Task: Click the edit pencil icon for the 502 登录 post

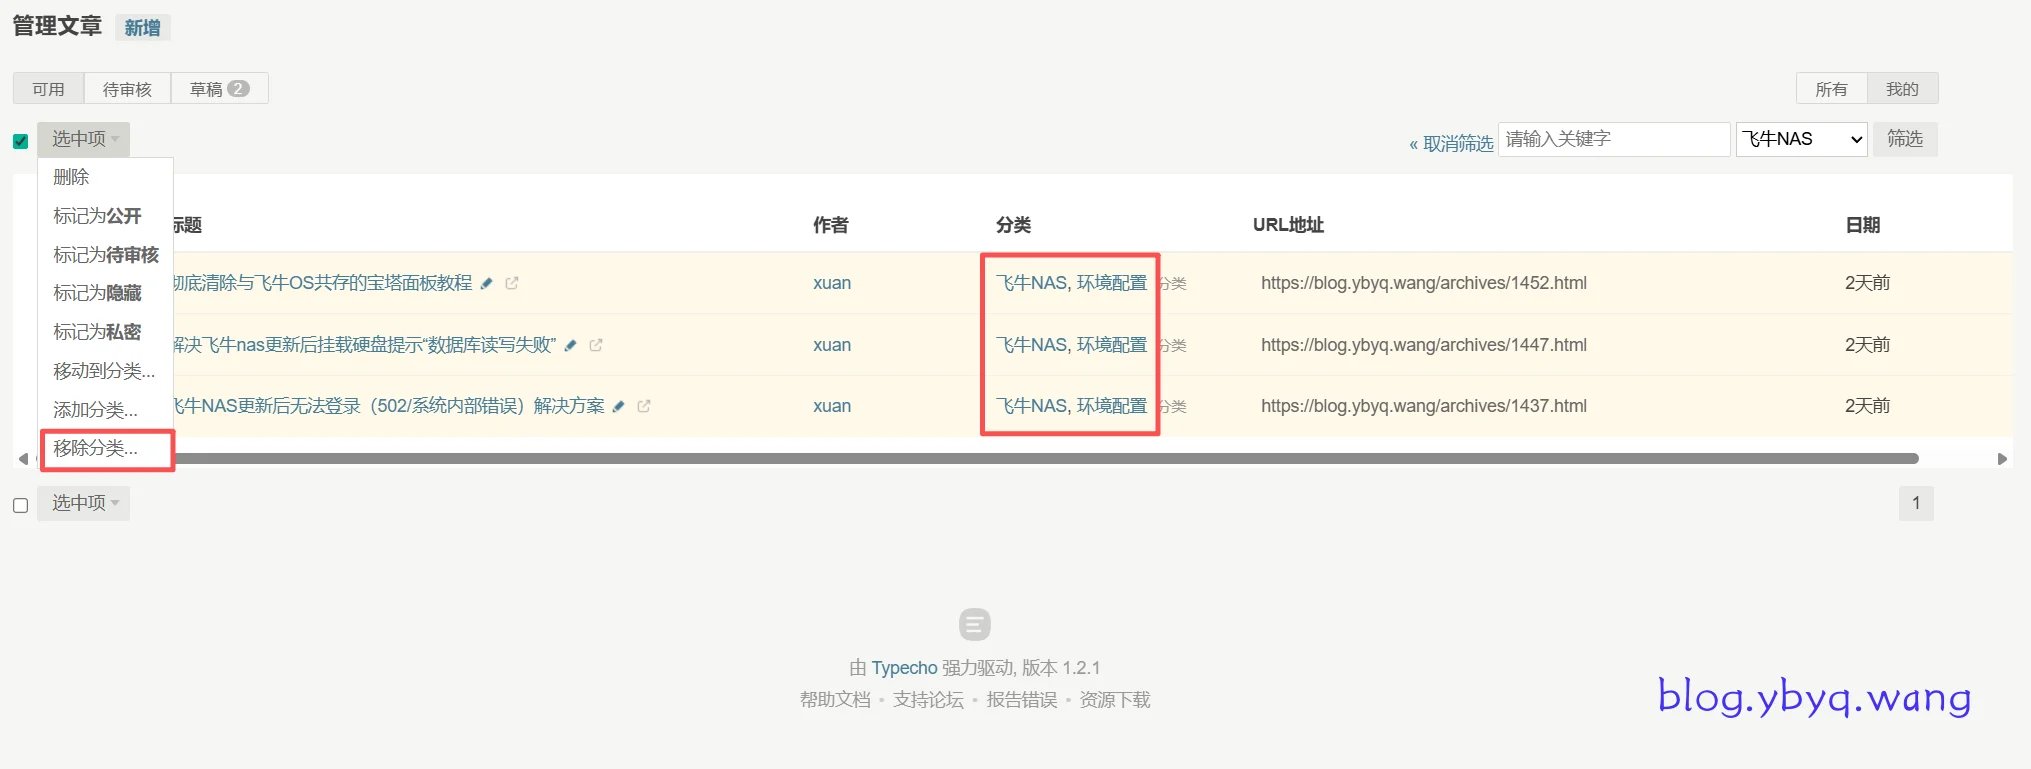Action: point(619,407)
